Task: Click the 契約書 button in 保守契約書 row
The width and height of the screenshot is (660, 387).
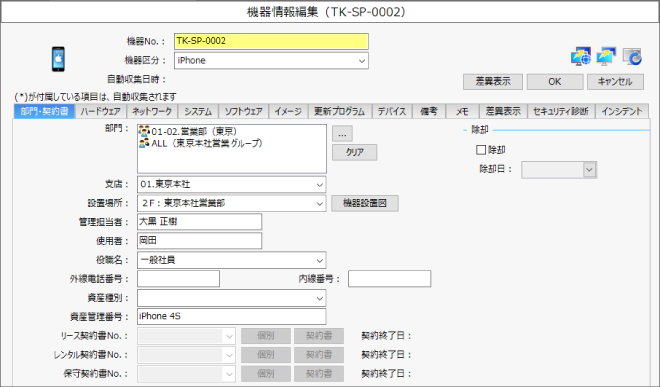Action: point(319,374)
